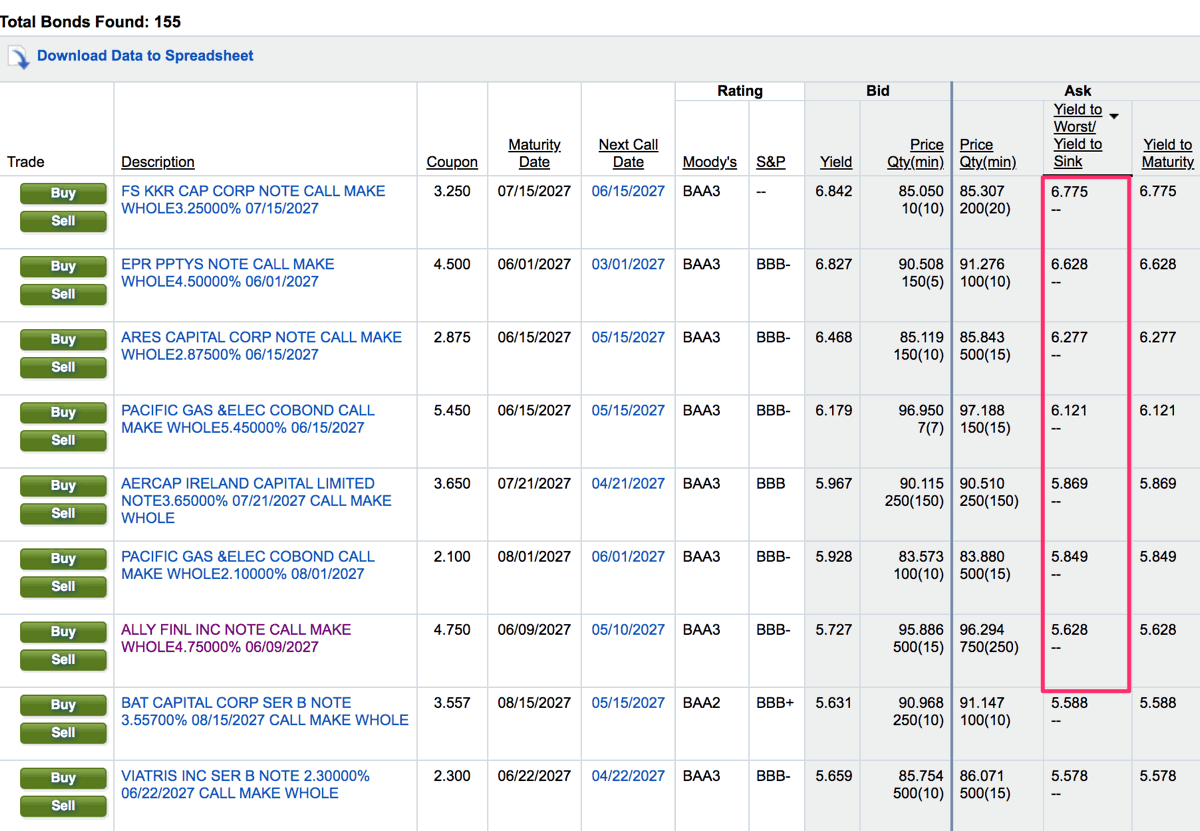This screenshot has height=831, width=1200.
Task: Click the sort arrow beside Yield to Worst
Action: pos(1114,117)
